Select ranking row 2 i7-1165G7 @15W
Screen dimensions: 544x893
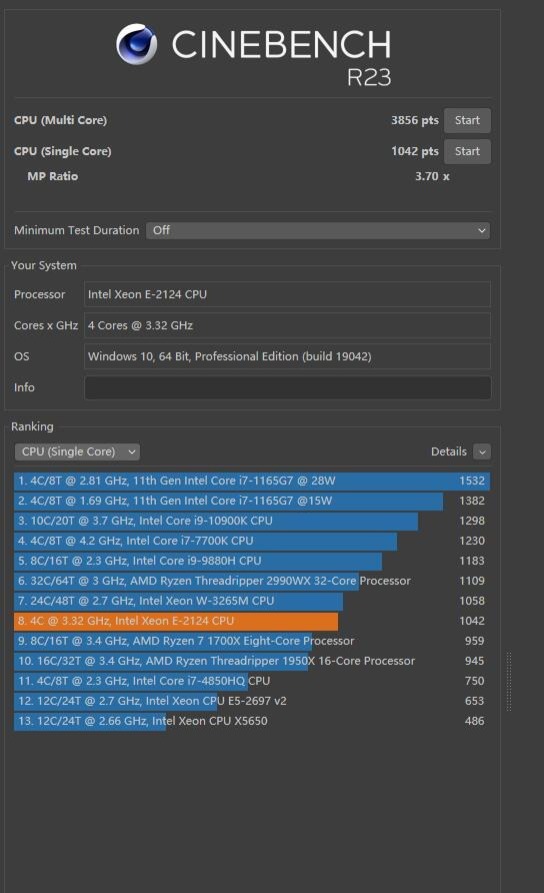[252, 501]
